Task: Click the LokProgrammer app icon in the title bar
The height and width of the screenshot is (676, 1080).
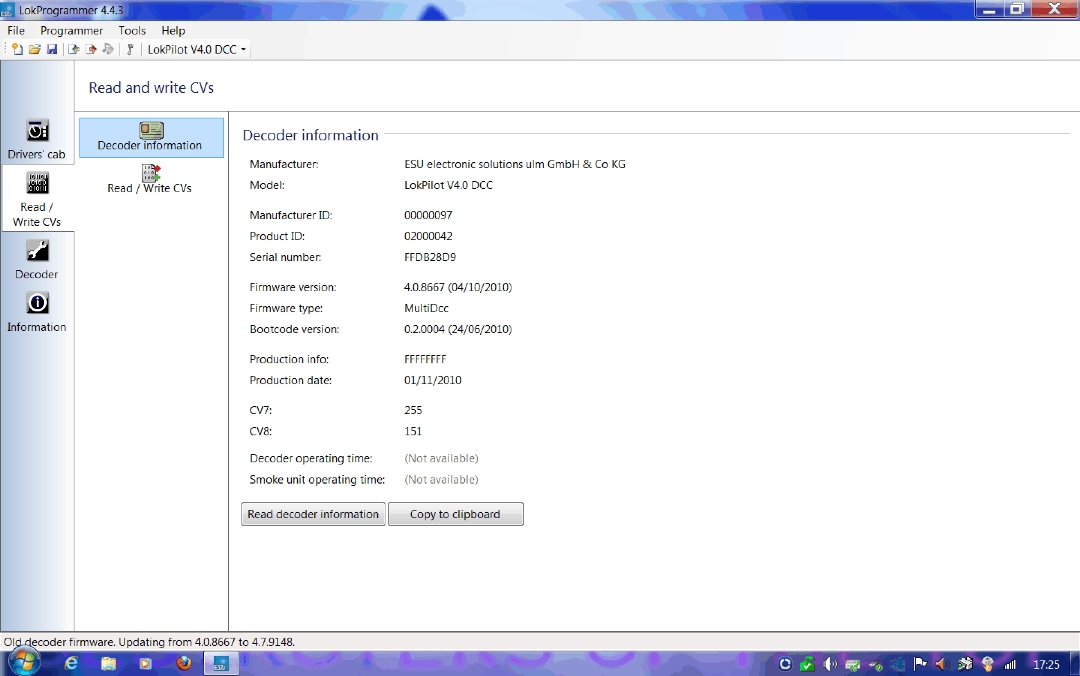Action: coord(7,10)
